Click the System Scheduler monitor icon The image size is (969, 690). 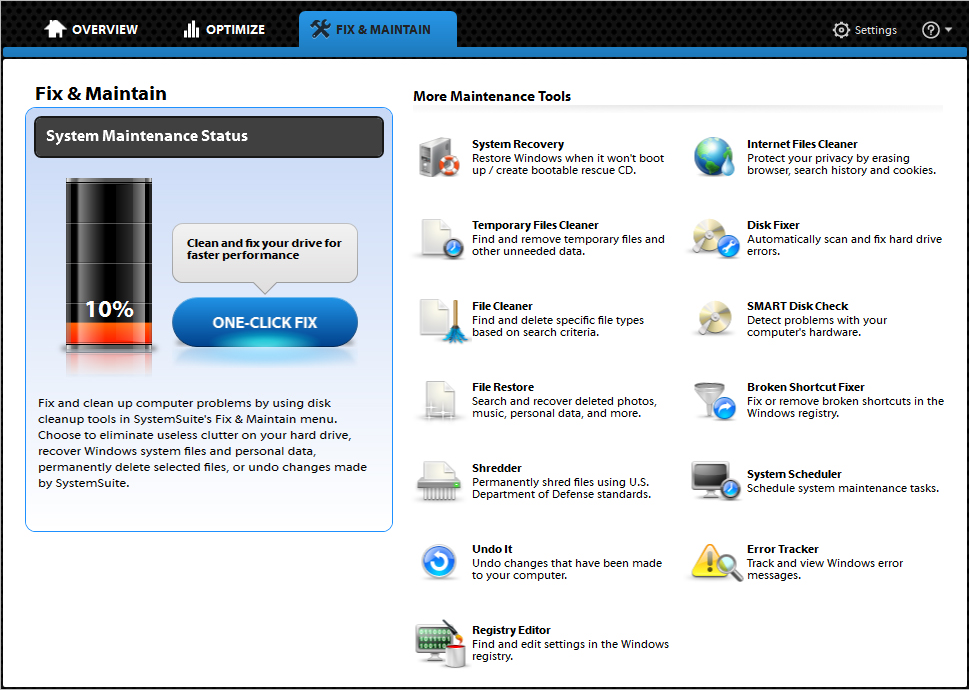(715, 481)
